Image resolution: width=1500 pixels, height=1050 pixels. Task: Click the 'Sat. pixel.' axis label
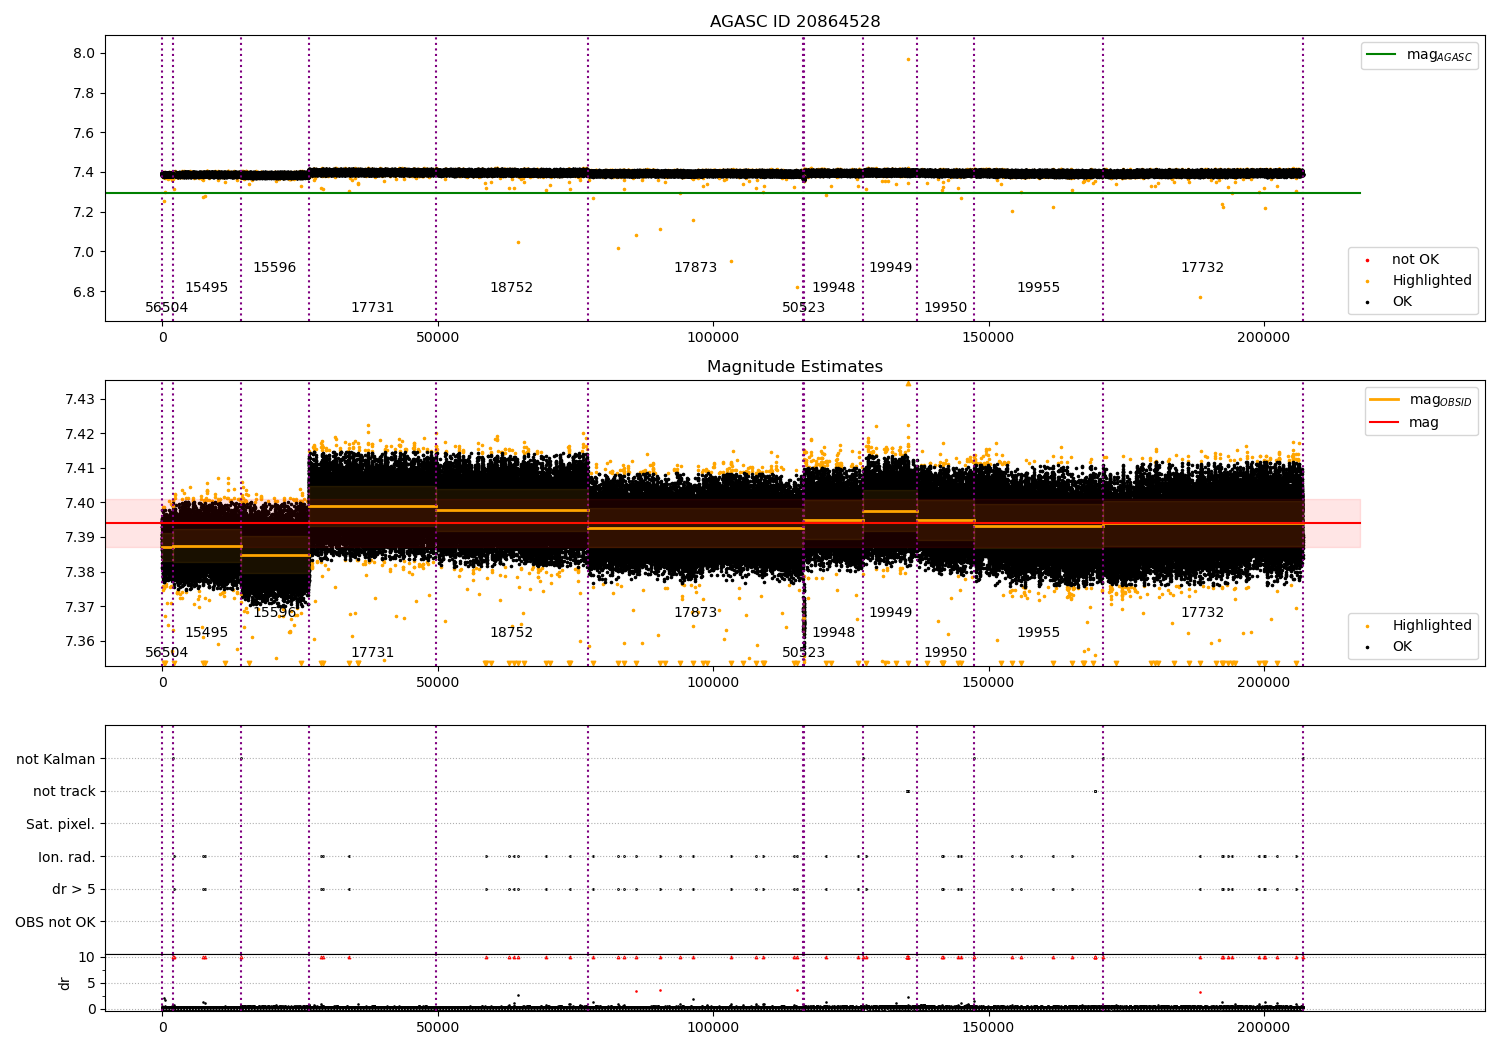coord(61,825)
